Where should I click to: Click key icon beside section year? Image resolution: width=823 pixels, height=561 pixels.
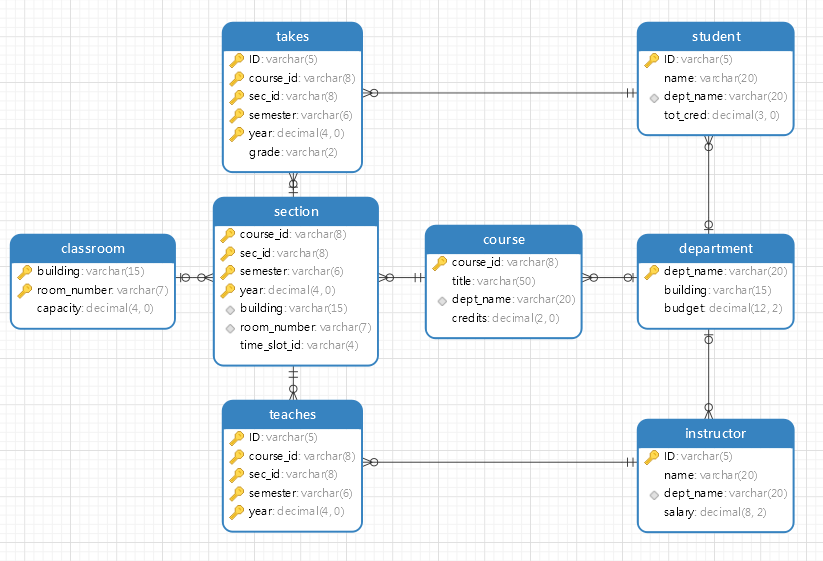228,290
